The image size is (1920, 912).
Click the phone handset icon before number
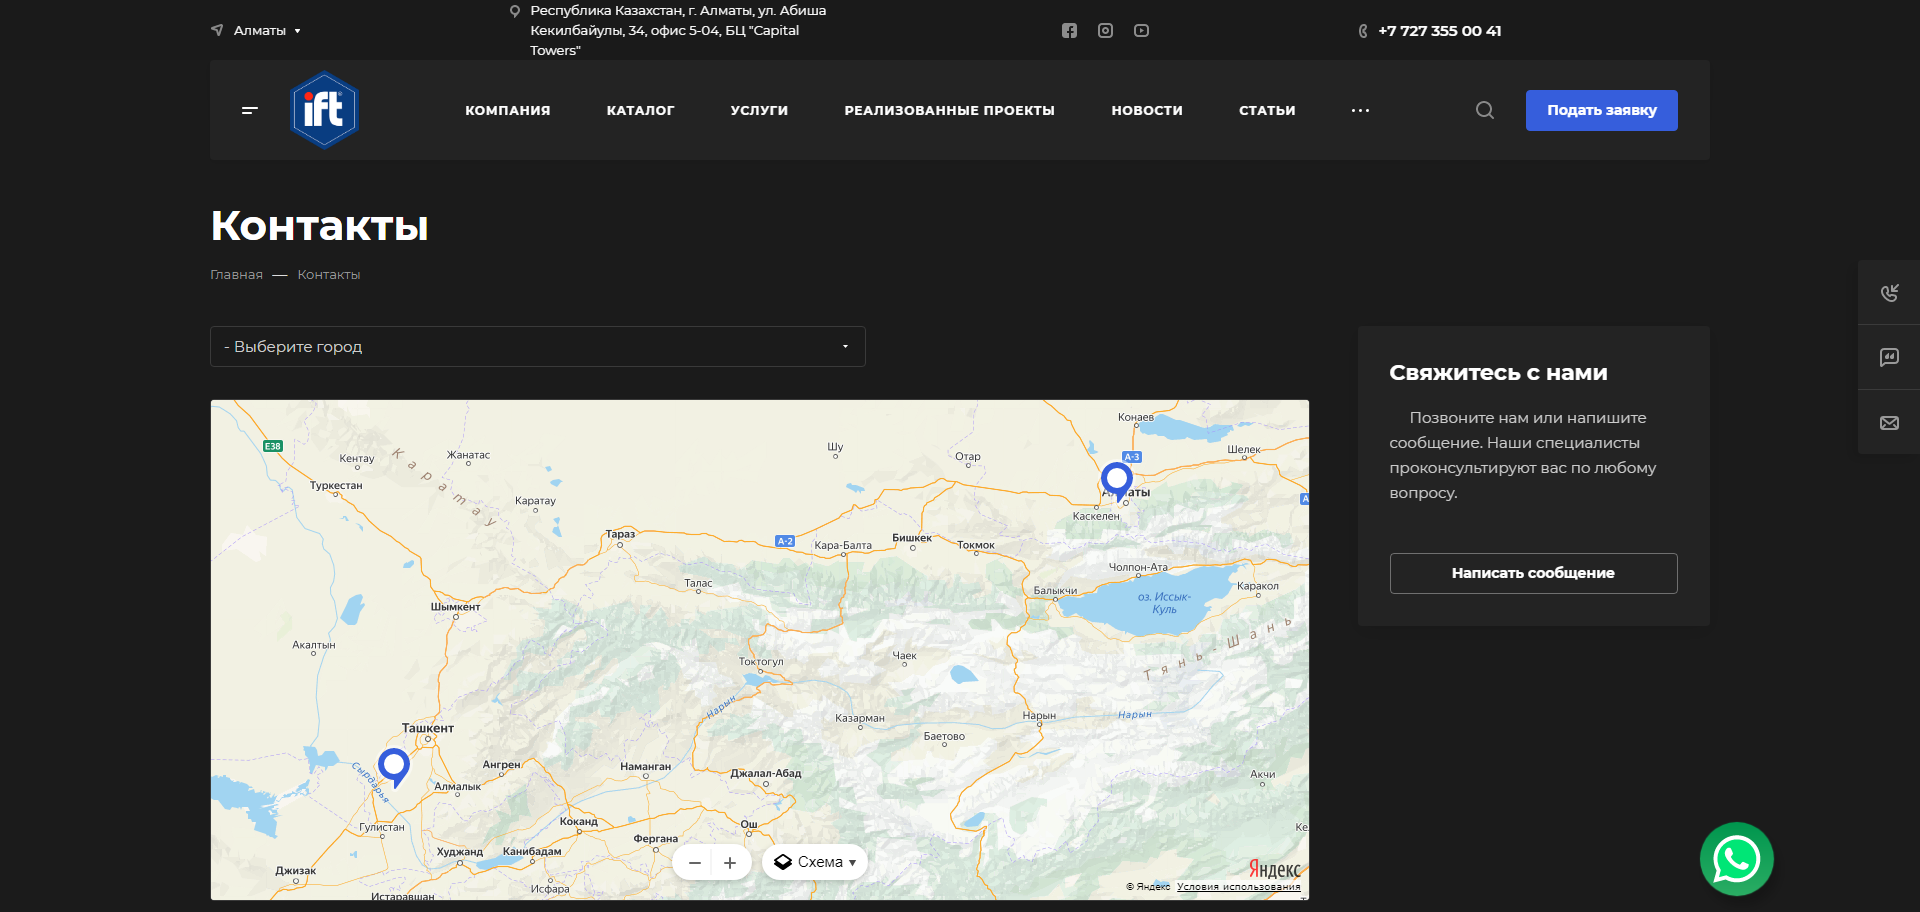(1363, 31)
